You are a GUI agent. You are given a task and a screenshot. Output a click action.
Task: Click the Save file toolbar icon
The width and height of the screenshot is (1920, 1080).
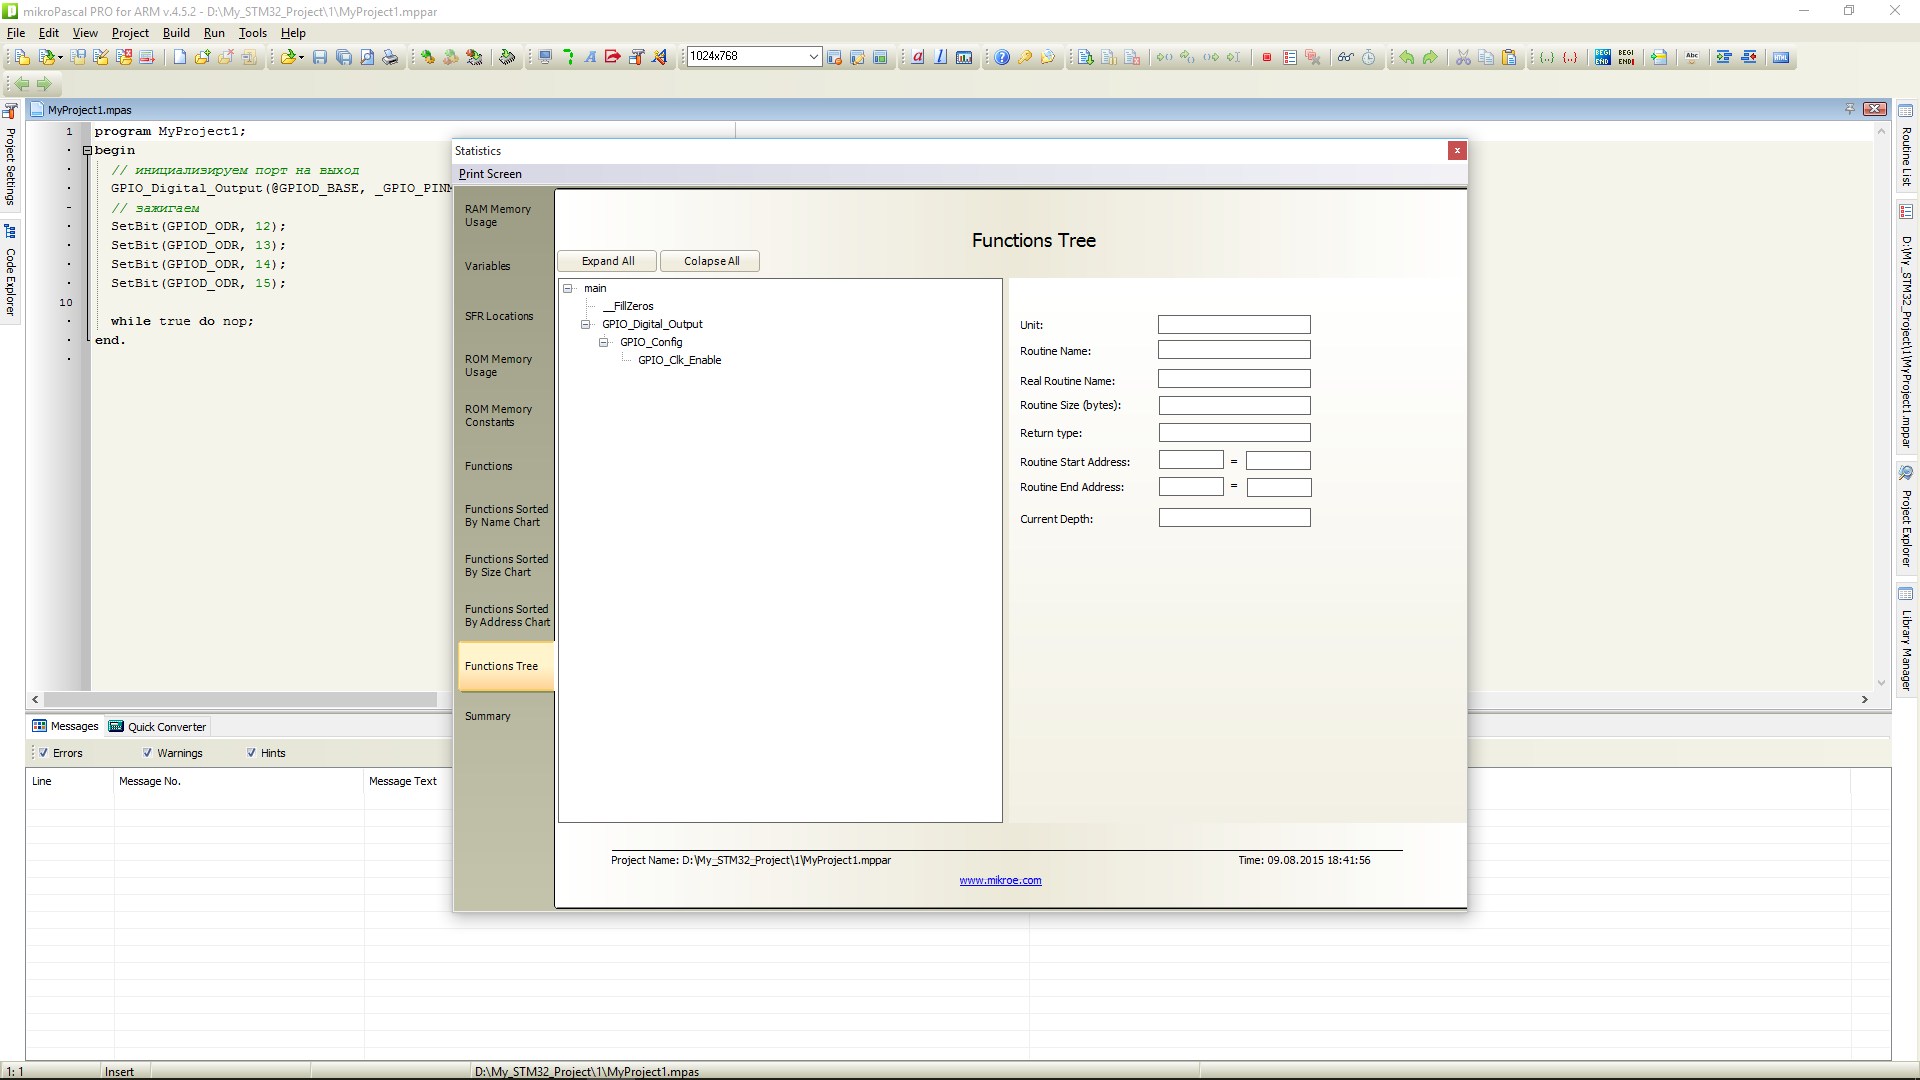(x=320, y=57)
